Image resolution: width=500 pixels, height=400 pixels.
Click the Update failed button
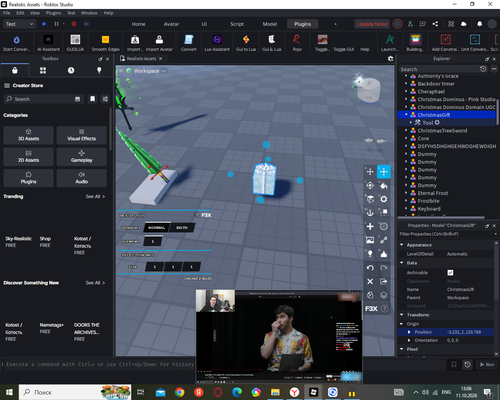[372, 24]
